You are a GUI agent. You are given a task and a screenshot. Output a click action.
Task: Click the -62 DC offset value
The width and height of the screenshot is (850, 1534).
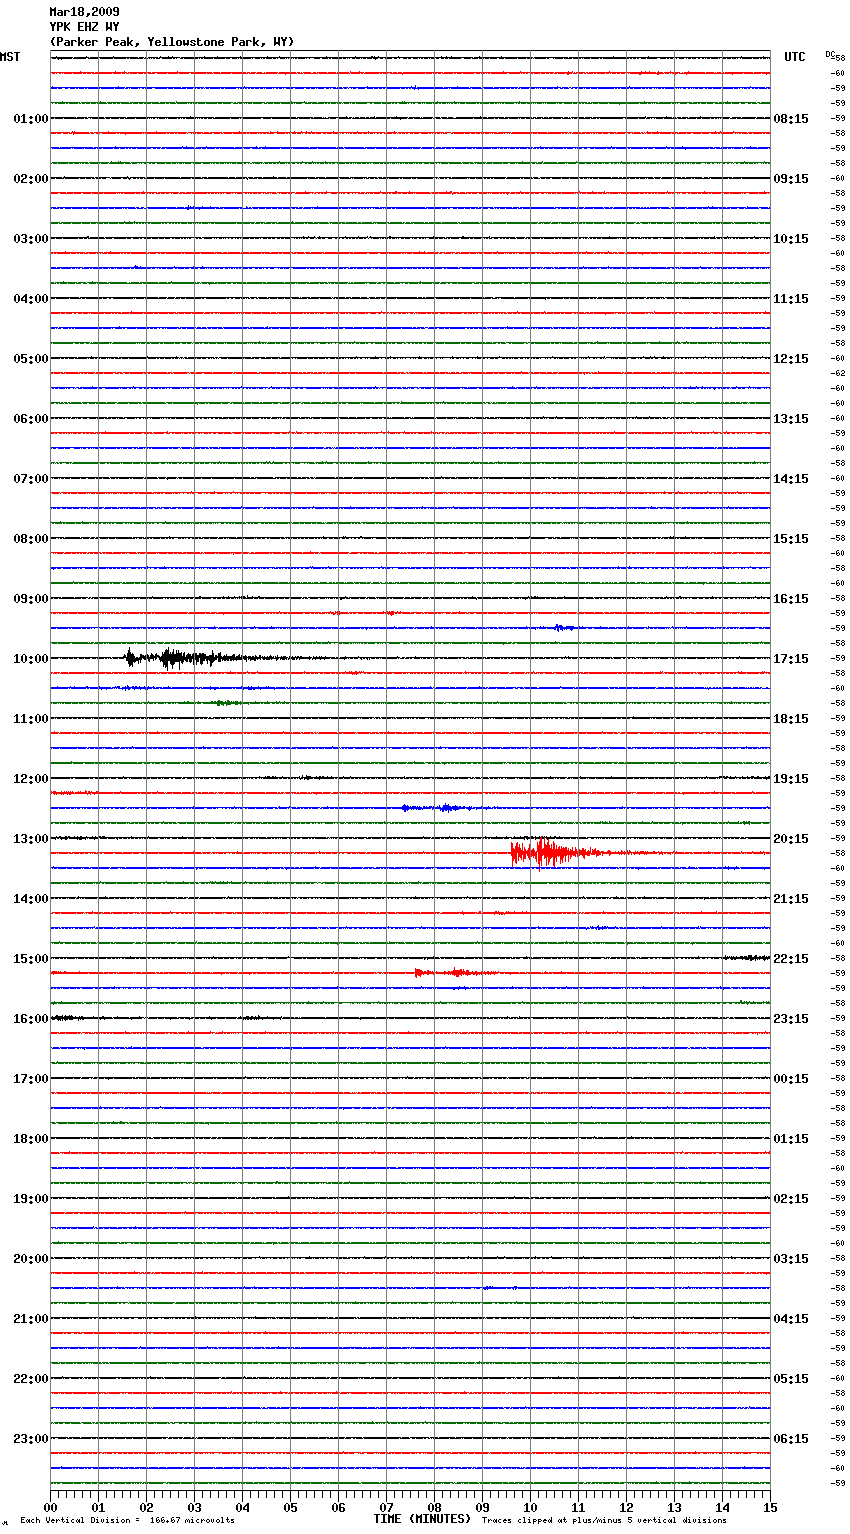point(839,373)
